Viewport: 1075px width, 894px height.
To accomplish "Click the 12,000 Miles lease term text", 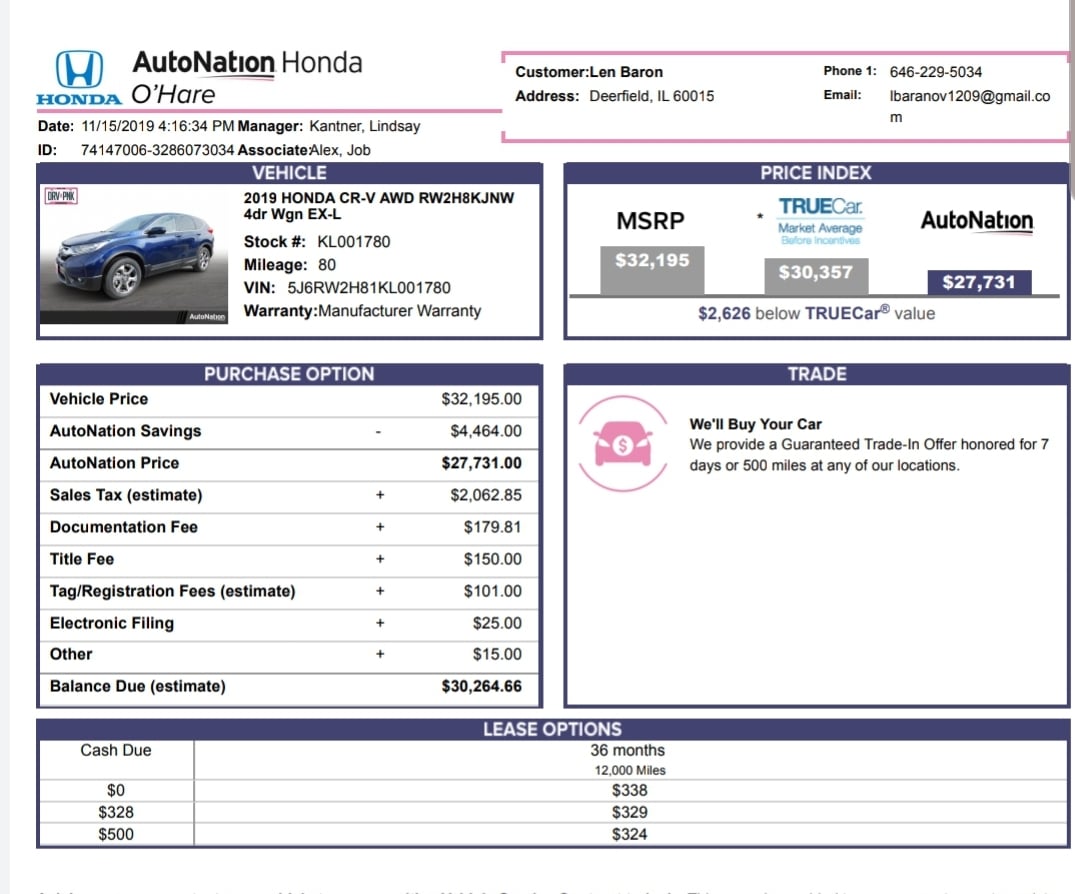I will 630,771.
